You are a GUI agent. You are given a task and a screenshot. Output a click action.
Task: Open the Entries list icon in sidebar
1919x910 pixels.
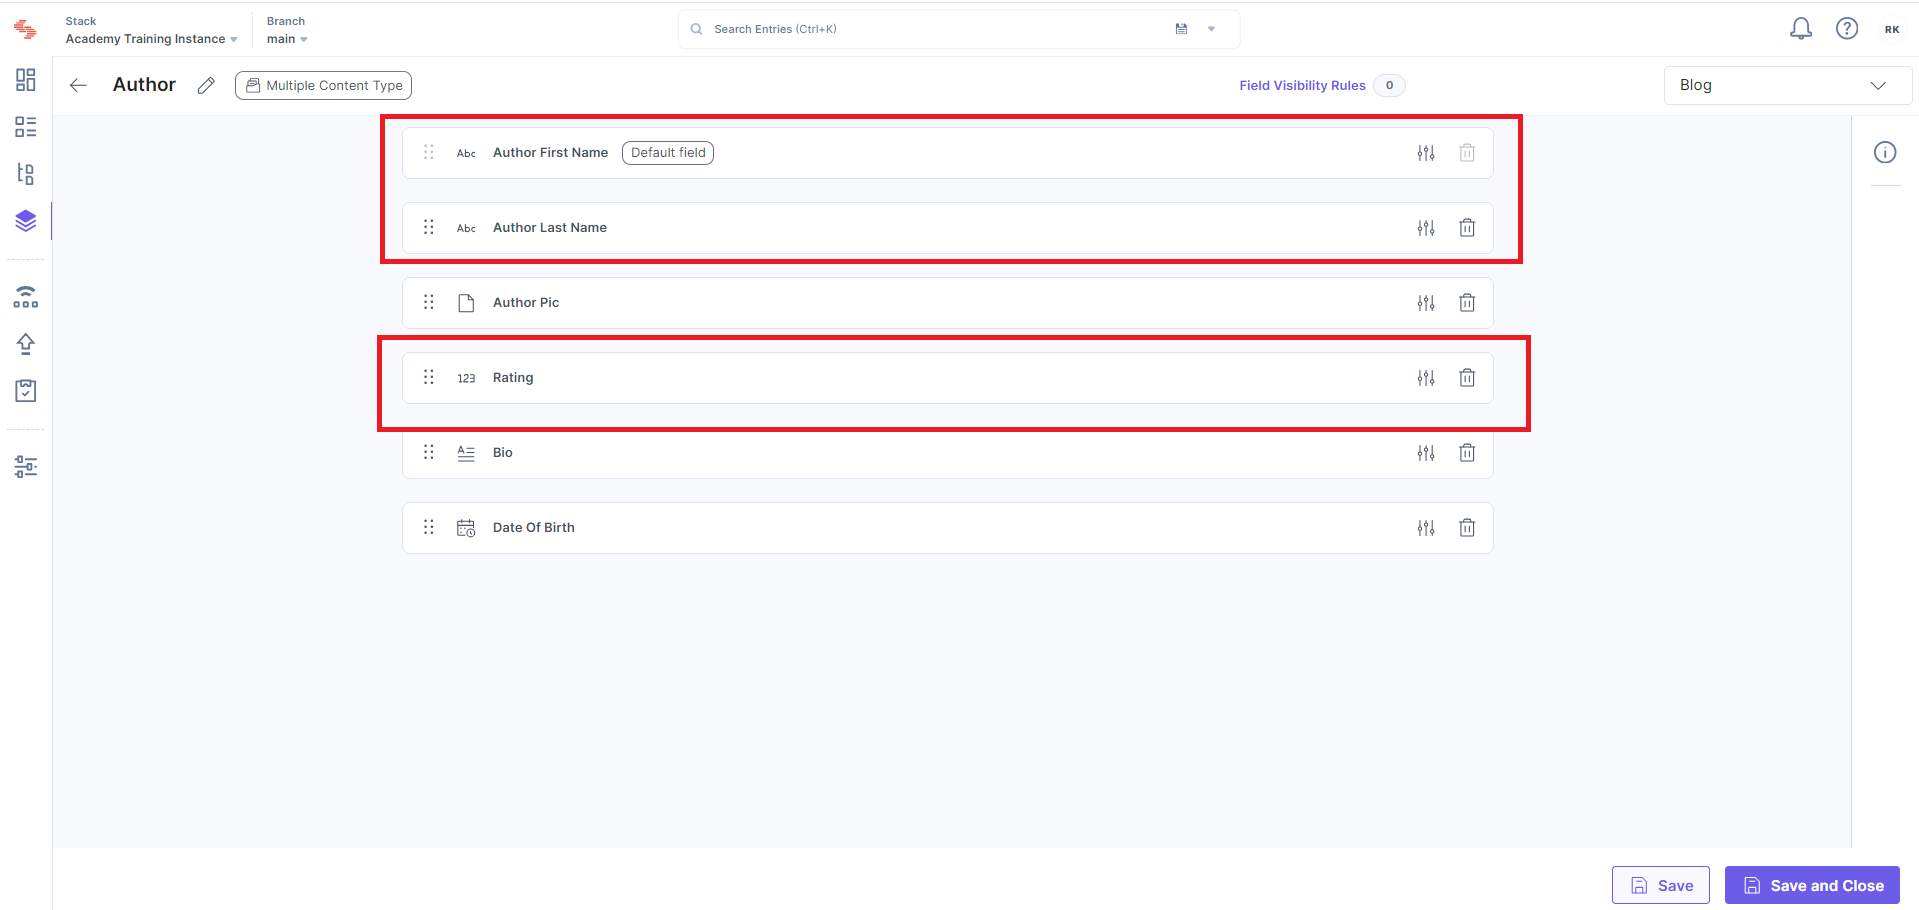click(x=26, y=127)
